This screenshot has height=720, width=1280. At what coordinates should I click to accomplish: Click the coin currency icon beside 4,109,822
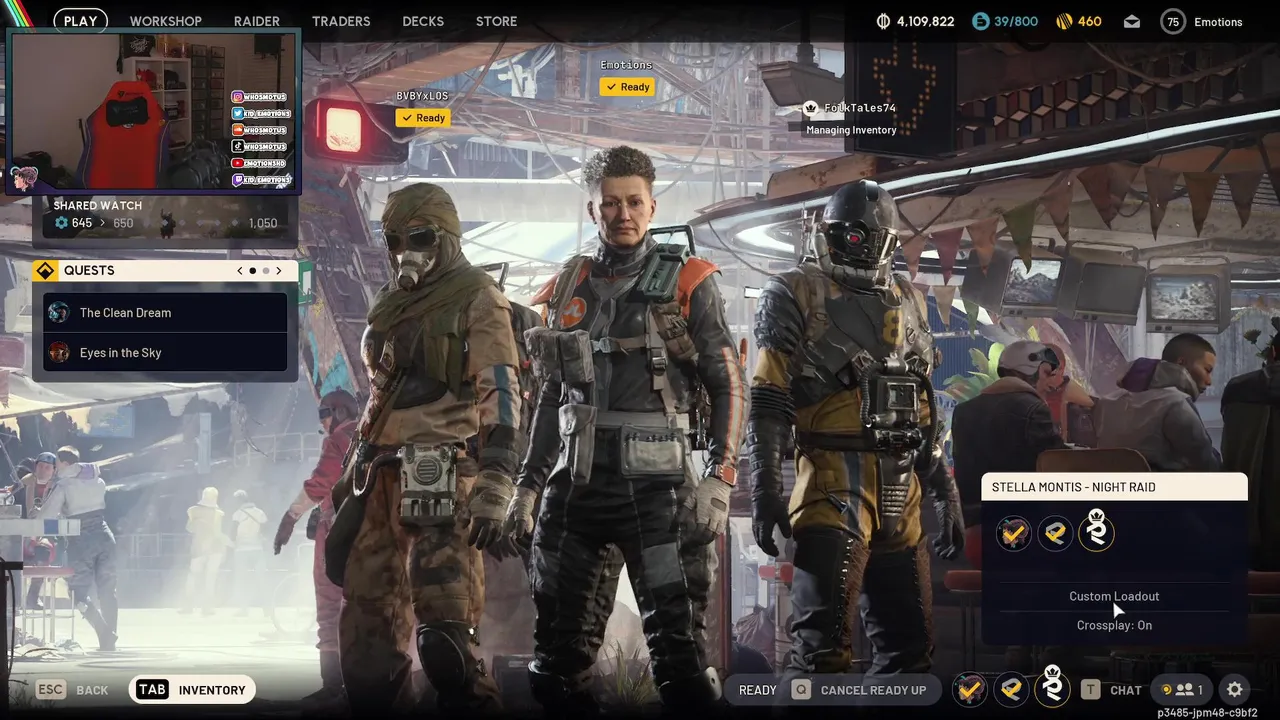pyautogui.click(x=883, y=21)
